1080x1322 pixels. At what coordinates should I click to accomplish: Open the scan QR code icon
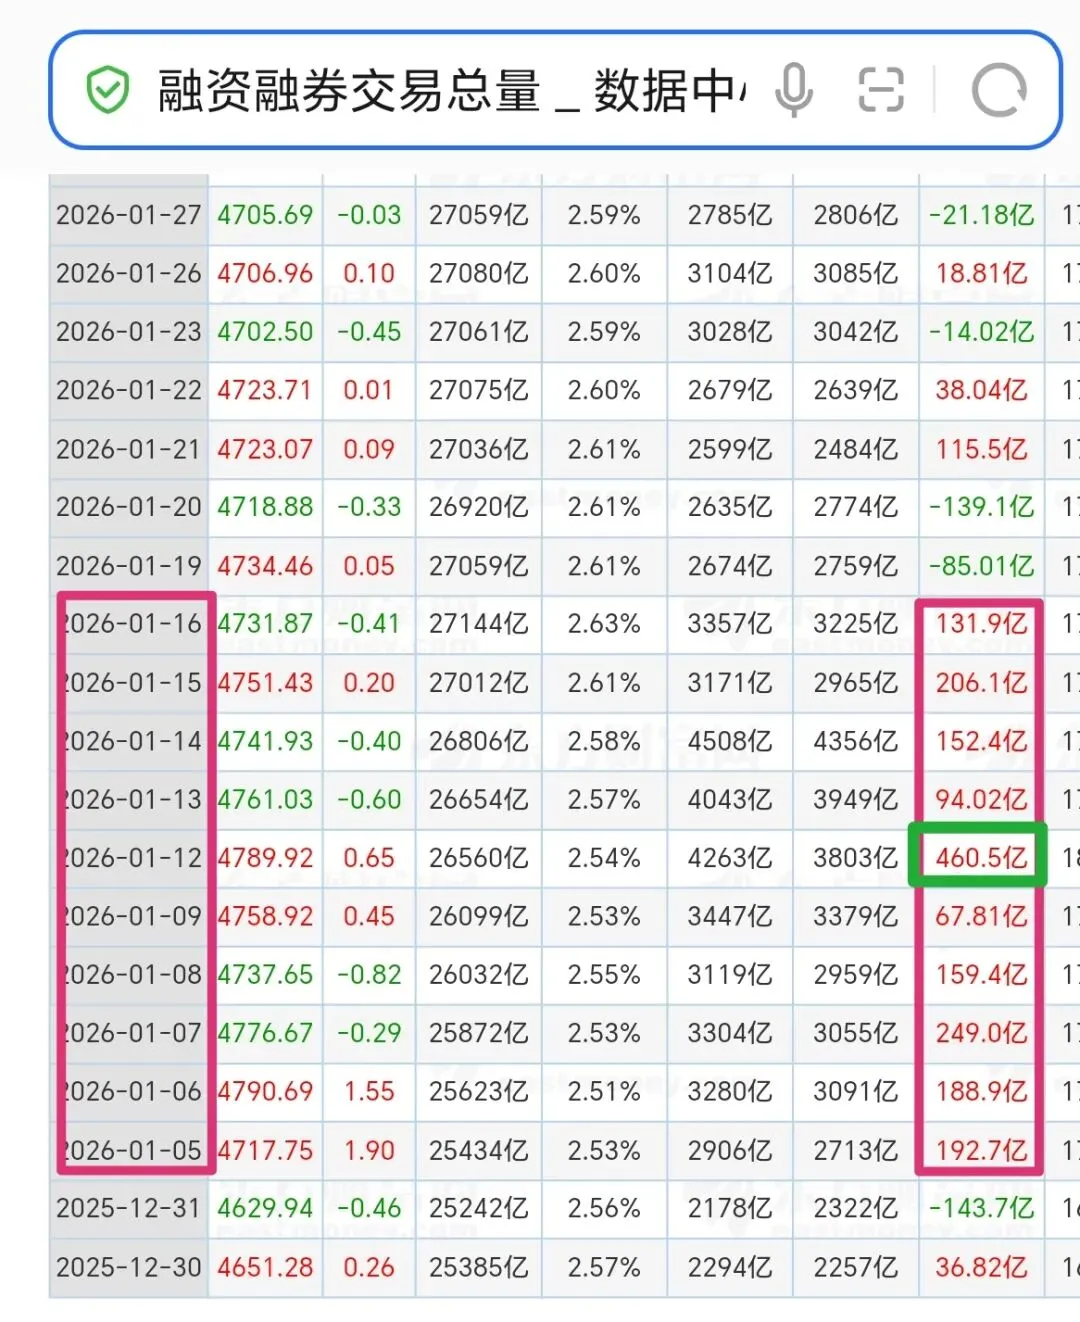(x=881, y=91)
